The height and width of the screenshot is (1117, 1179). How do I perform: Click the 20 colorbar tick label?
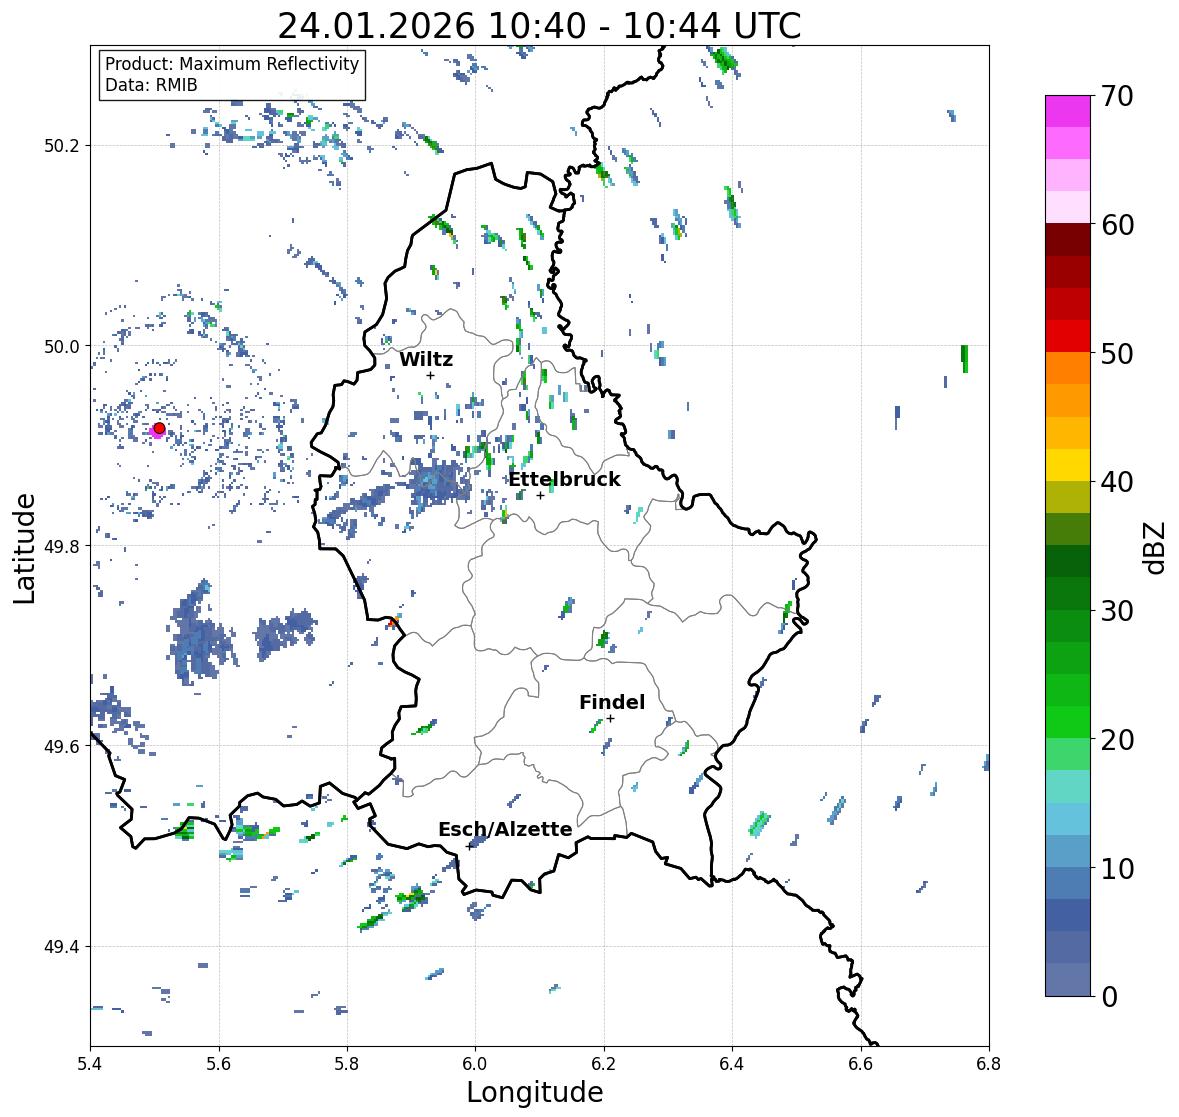tap(1117, 740)
